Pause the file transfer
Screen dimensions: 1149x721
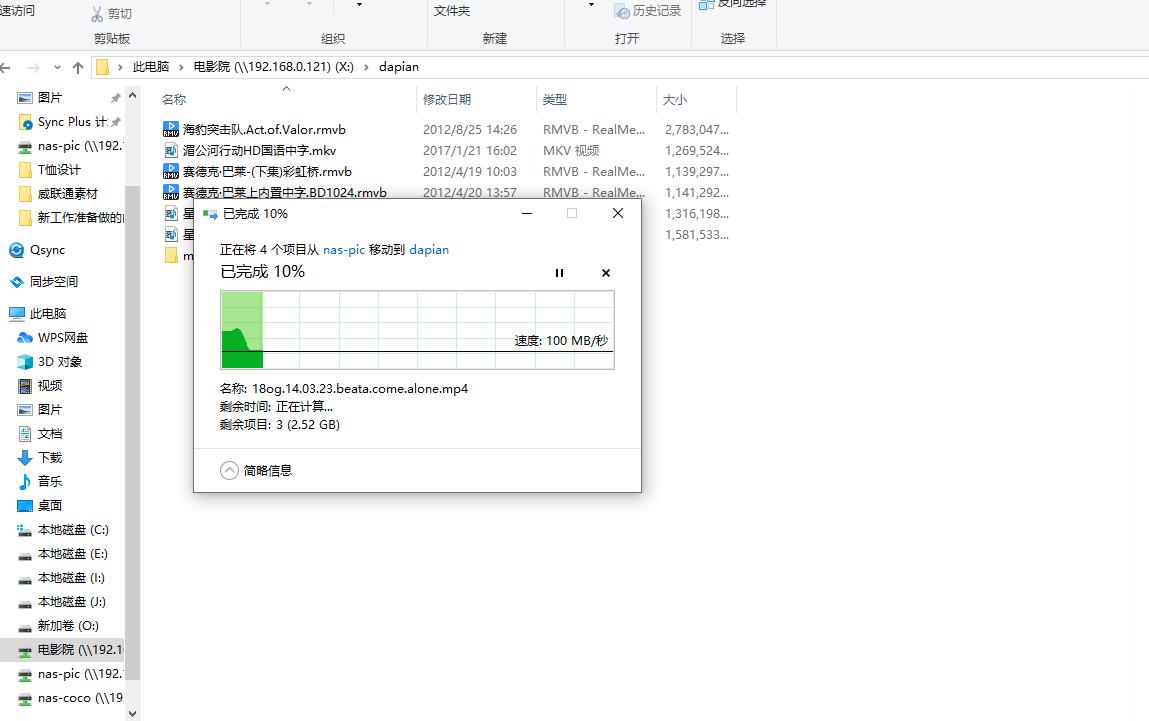tap(559, 272)
